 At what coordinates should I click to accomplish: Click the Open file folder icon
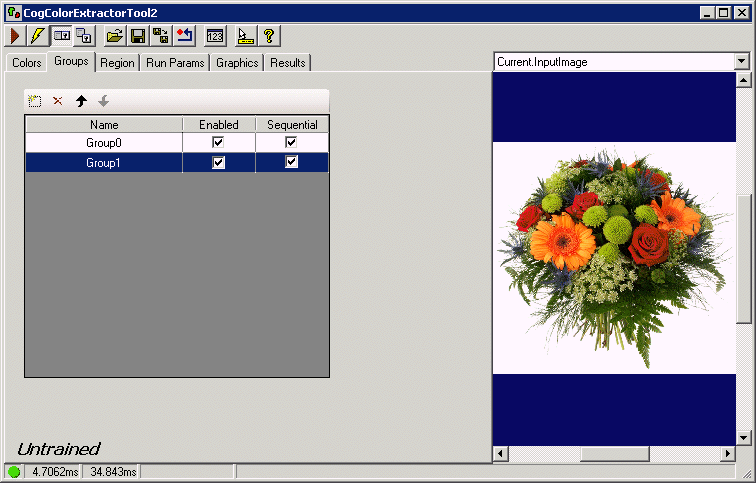coord(115,36)
